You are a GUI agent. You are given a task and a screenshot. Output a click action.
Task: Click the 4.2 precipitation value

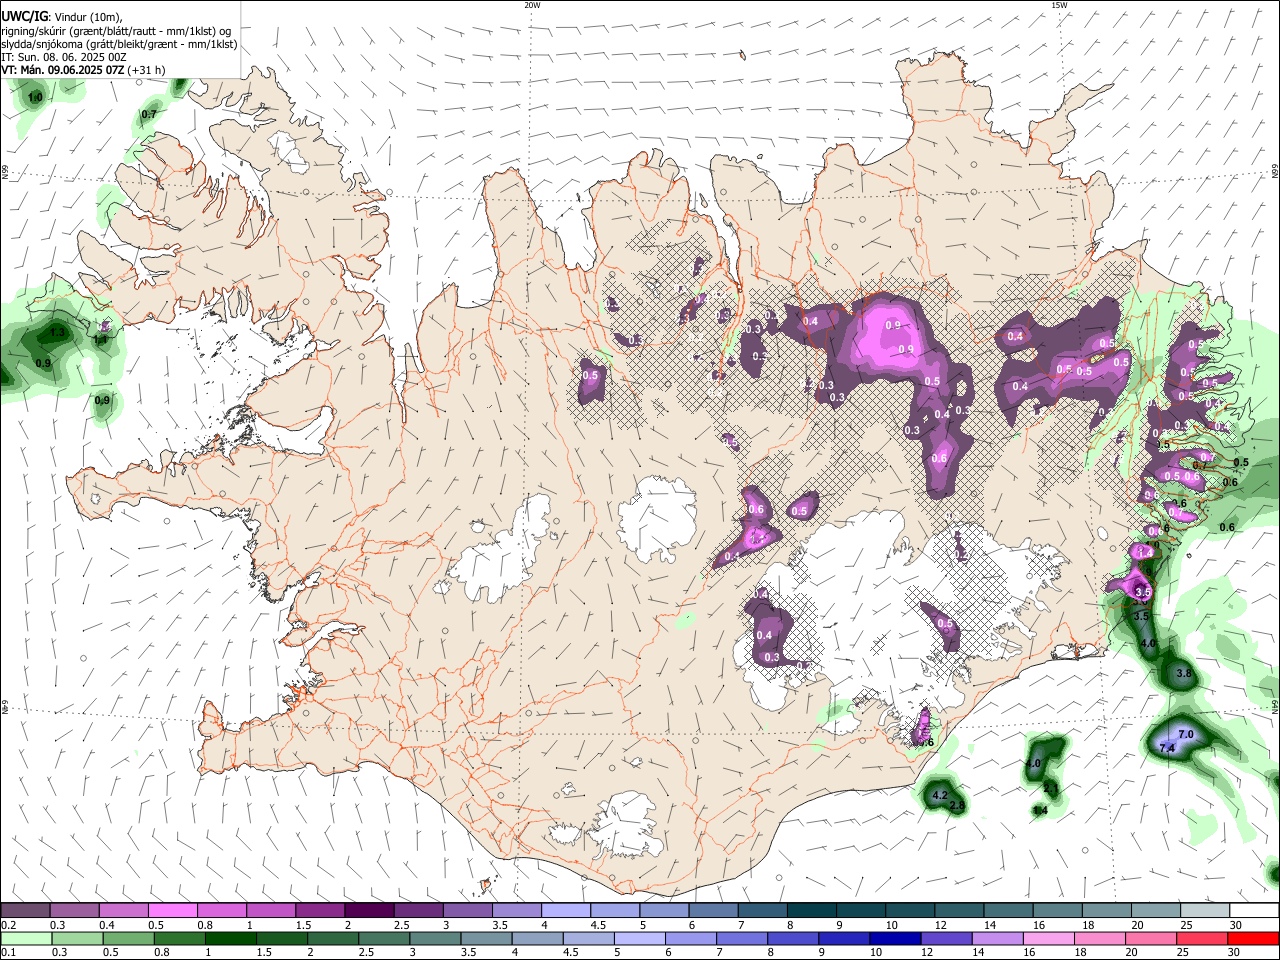tap(939, 796)
